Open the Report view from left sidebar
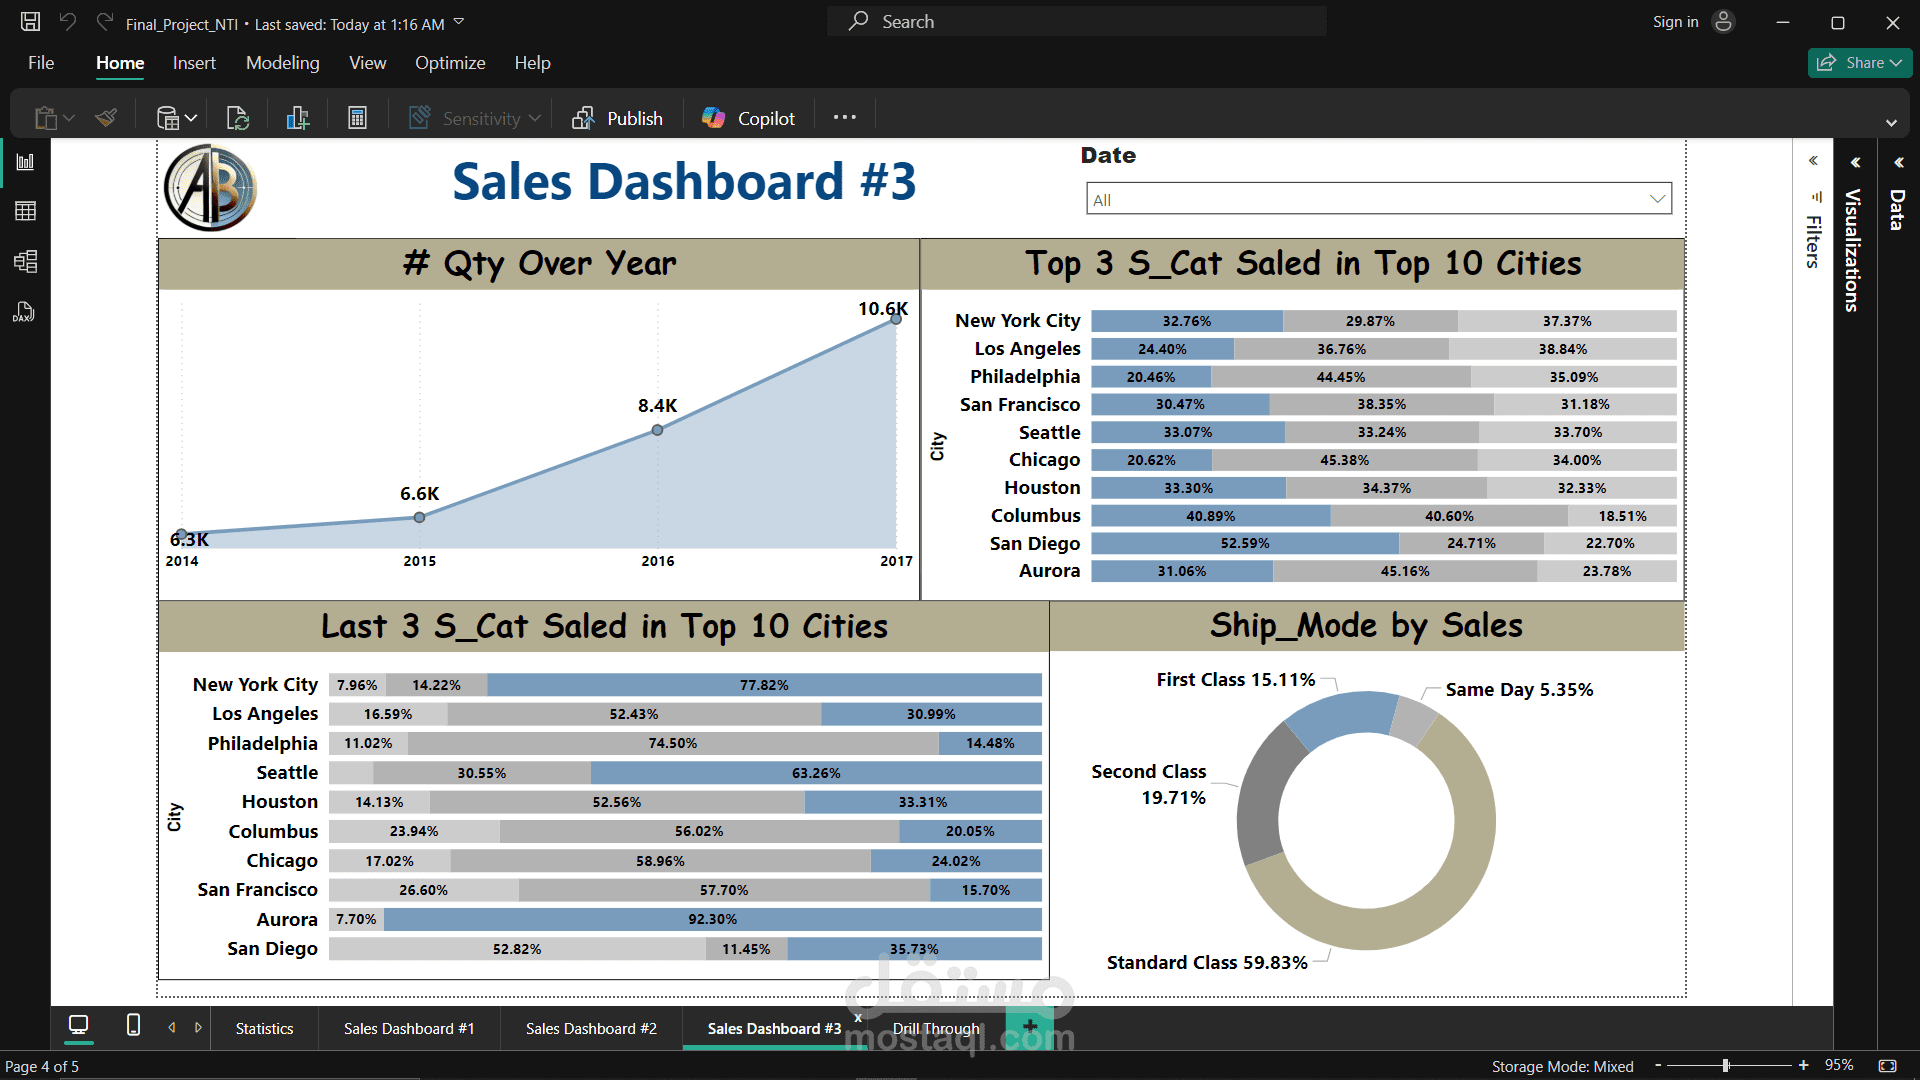This screenshot has width=1920, height=1080. click(25, 162)
